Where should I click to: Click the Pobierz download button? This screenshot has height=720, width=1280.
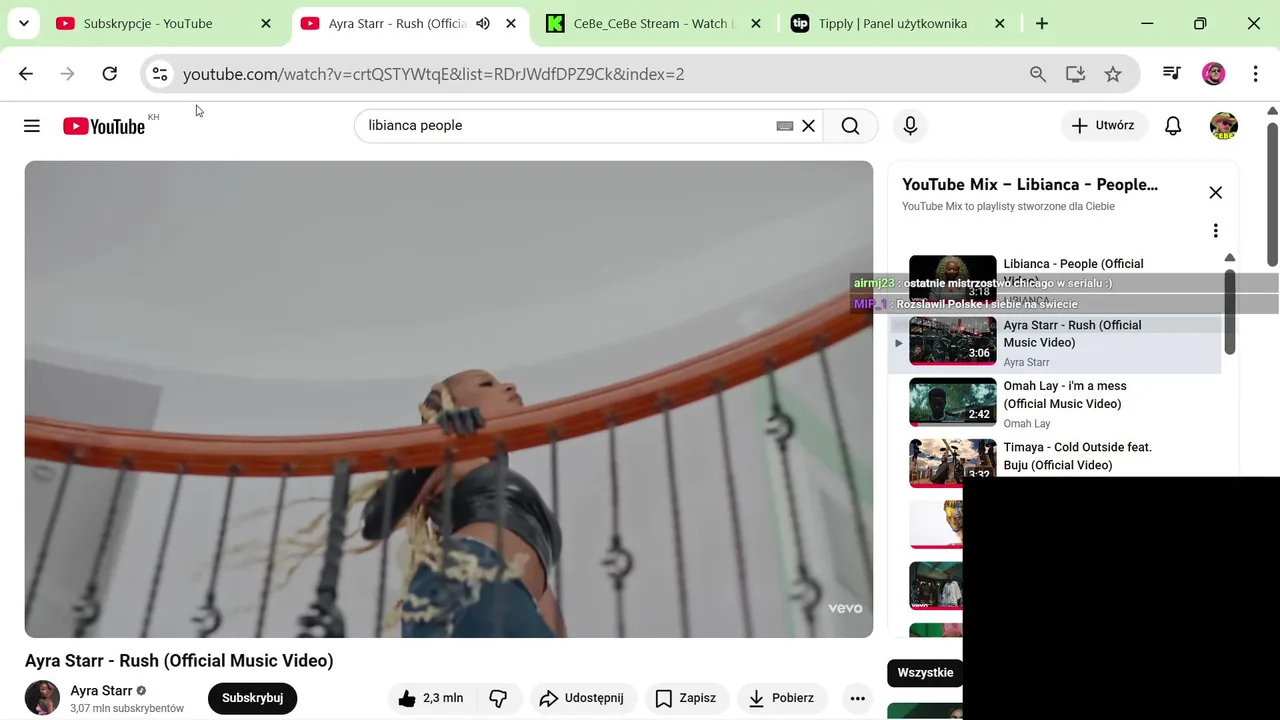(782, 698)
